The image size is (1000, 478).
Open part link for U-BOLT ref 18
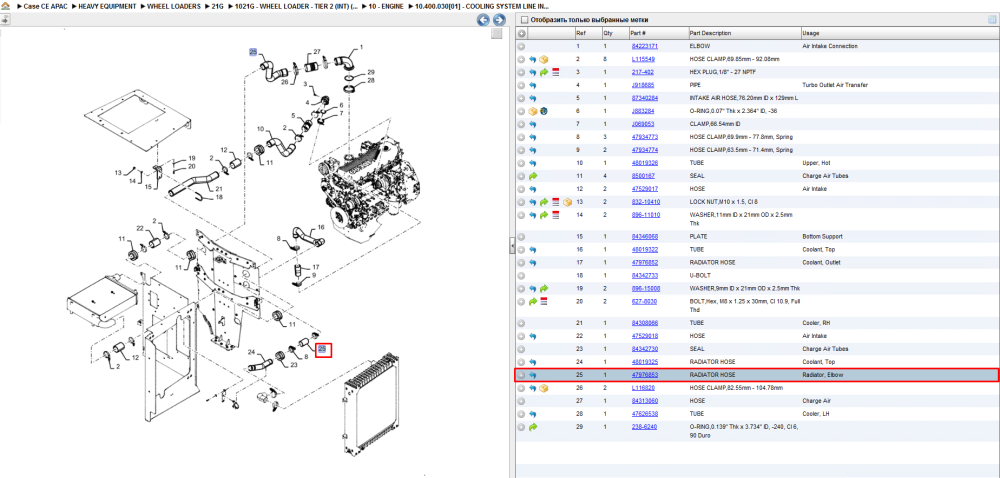[x=645, y=275]
